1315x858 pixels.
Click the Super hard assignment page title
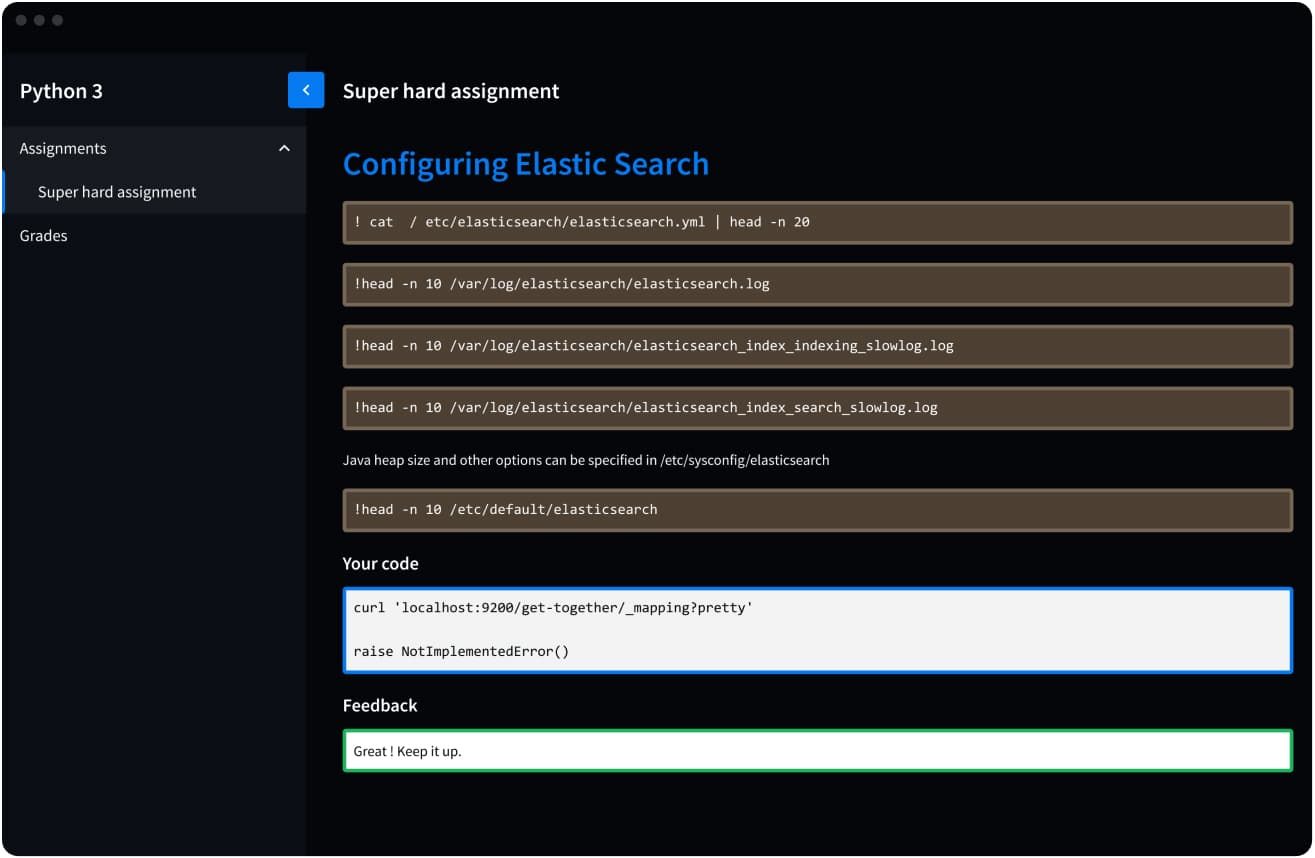tap(451, 91)
